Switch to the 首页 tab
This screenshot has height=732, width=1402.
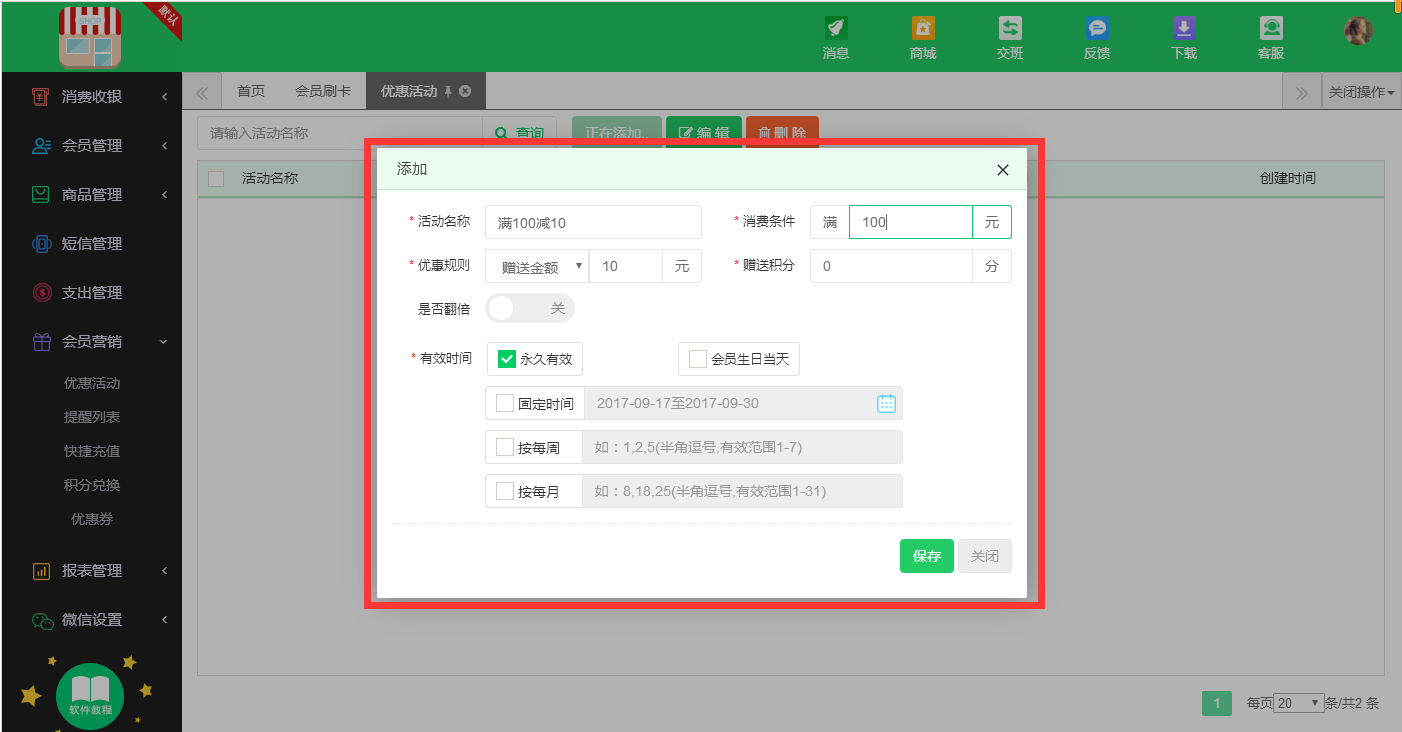click(x=251, y=91)
